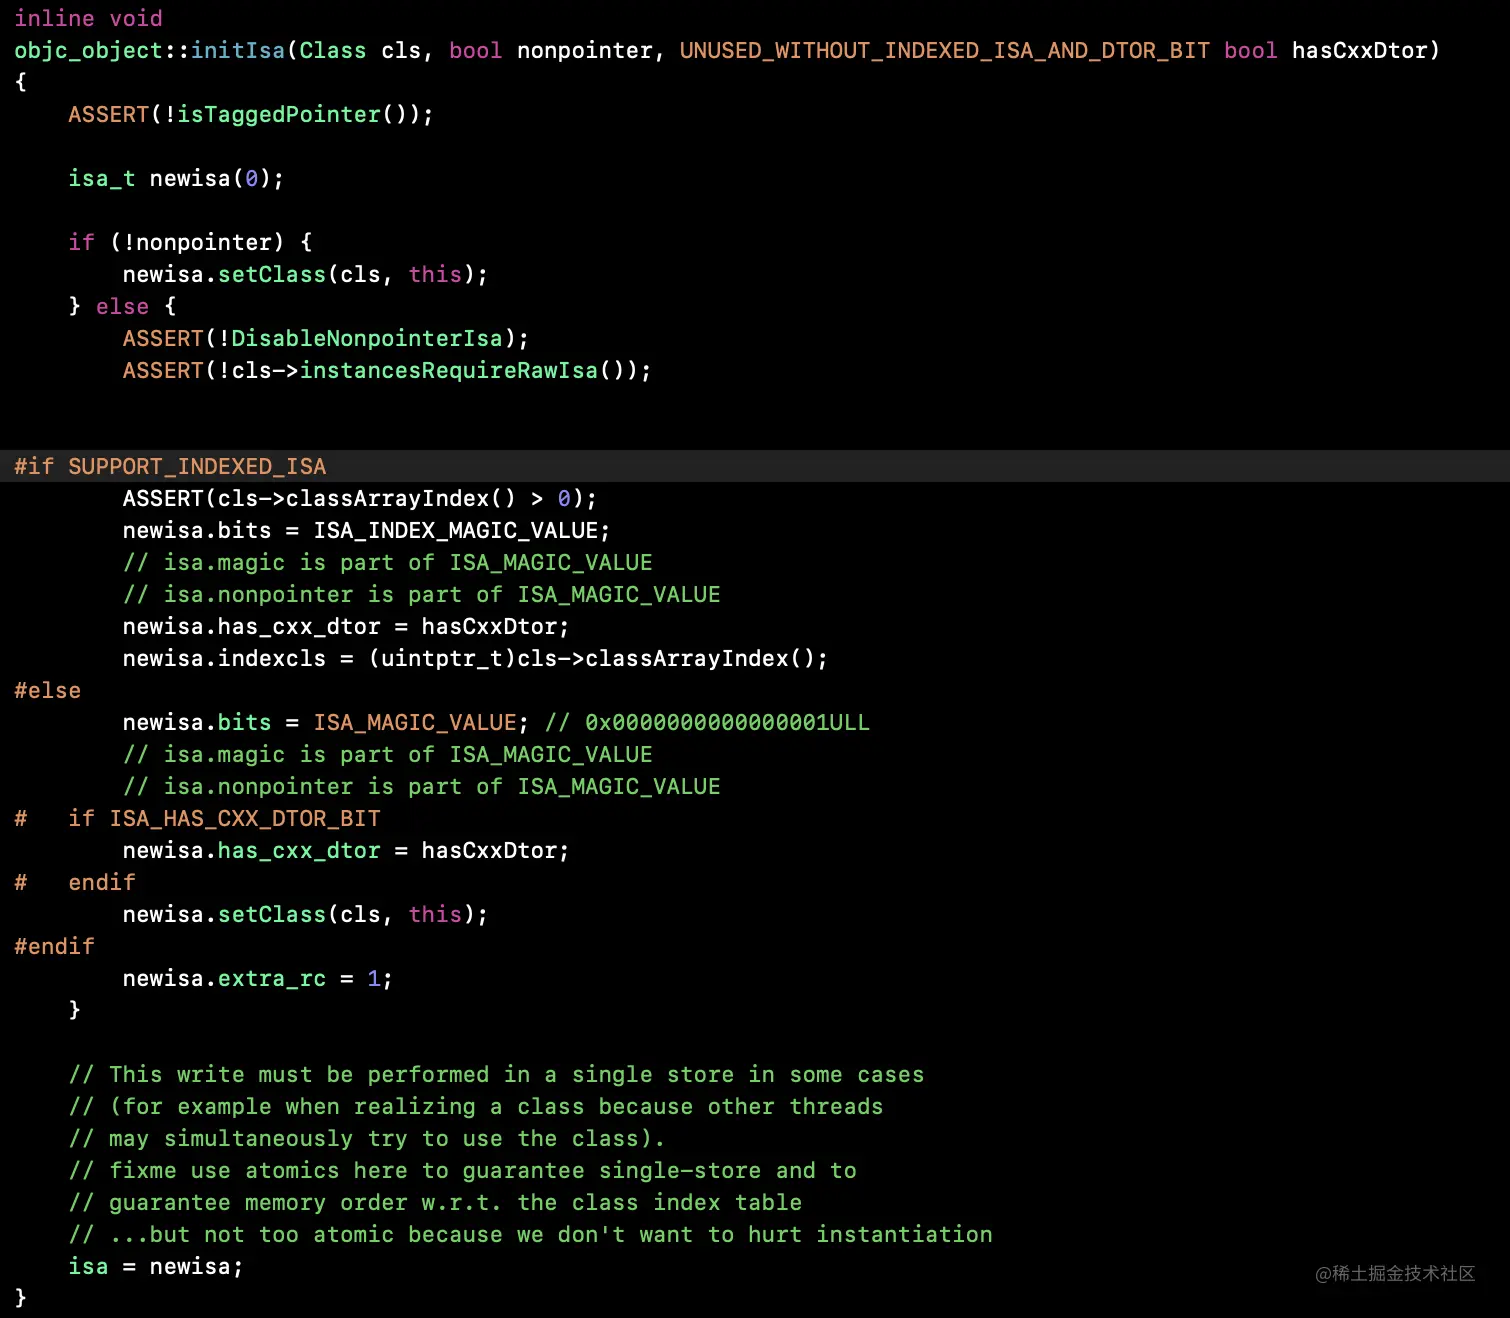1510x1318 pixels.
Task: Click the 'objc_object' class name
Action: coord(88,51)
